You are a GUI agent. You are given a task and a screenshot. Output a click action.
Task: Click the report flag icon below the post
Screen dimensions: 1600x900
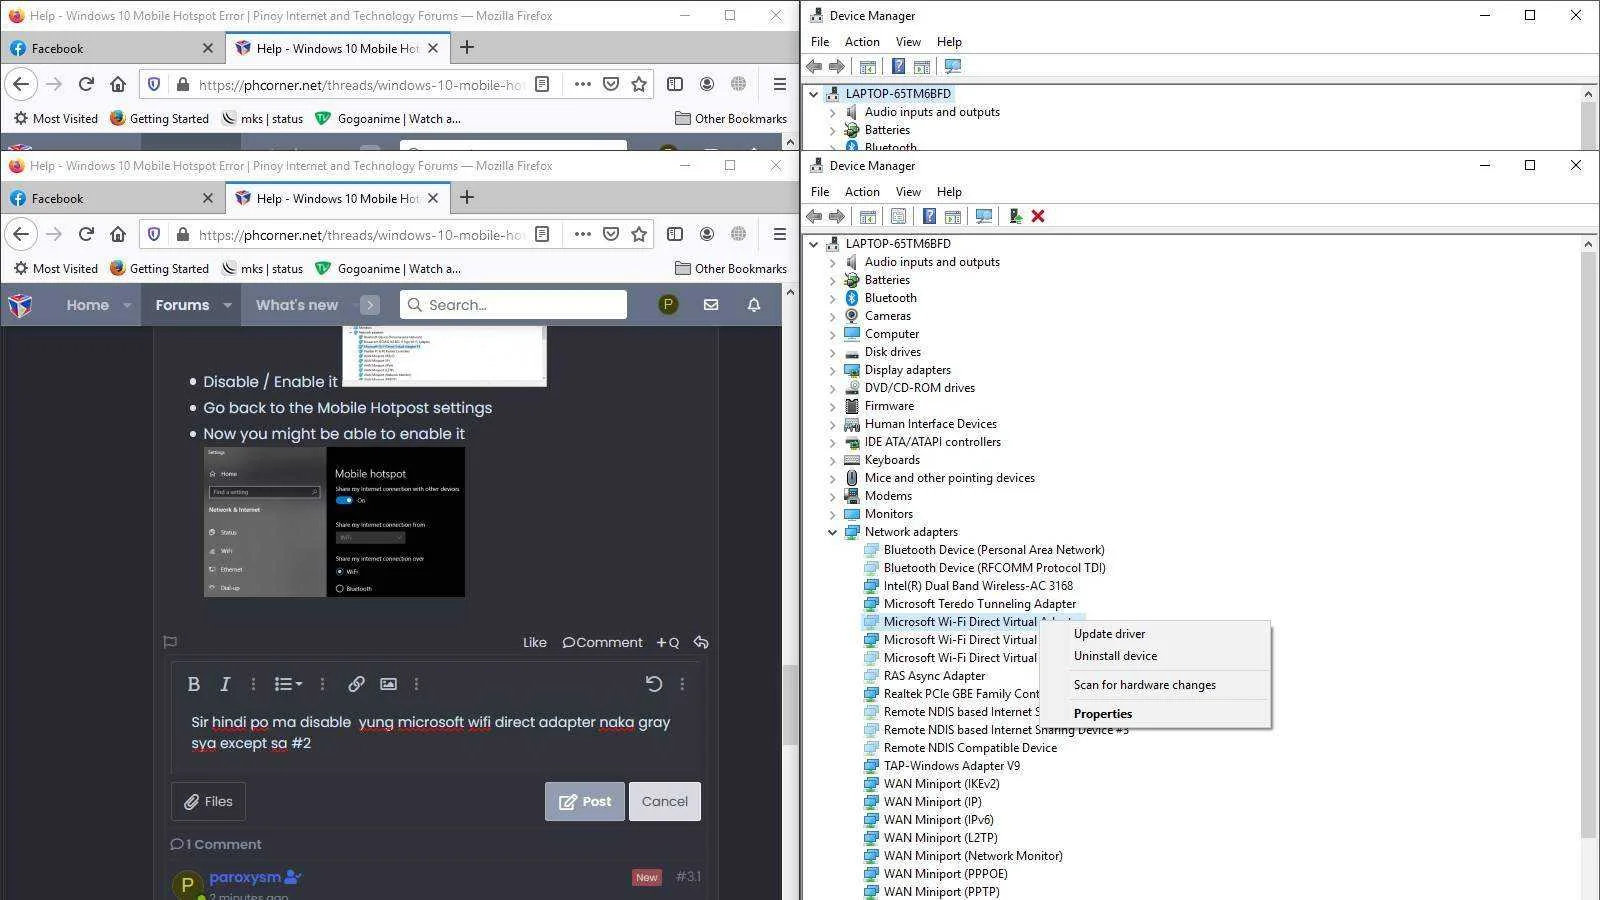click(x=170, y=642)
